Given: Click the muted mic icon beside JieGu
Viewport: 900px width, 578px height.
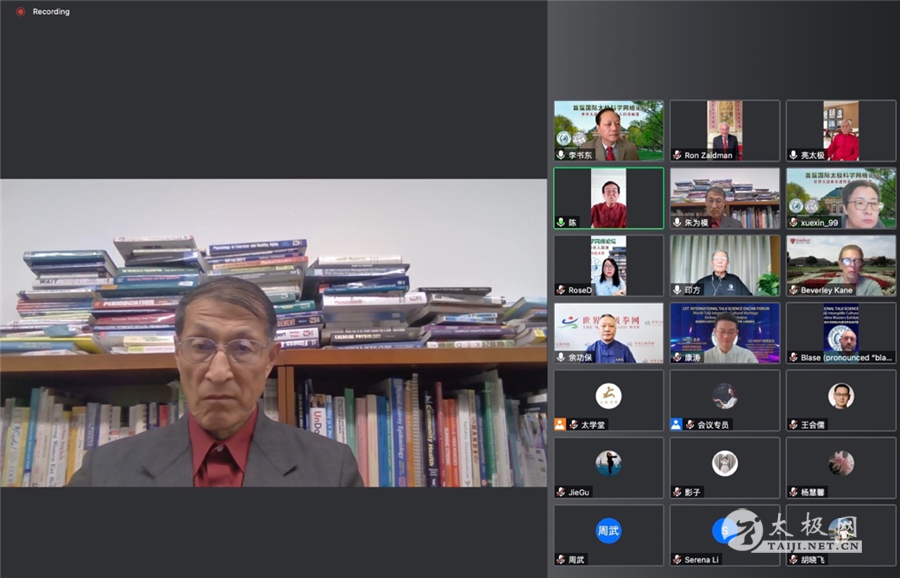Looking at the screenshot, I should tap(561, 492).
